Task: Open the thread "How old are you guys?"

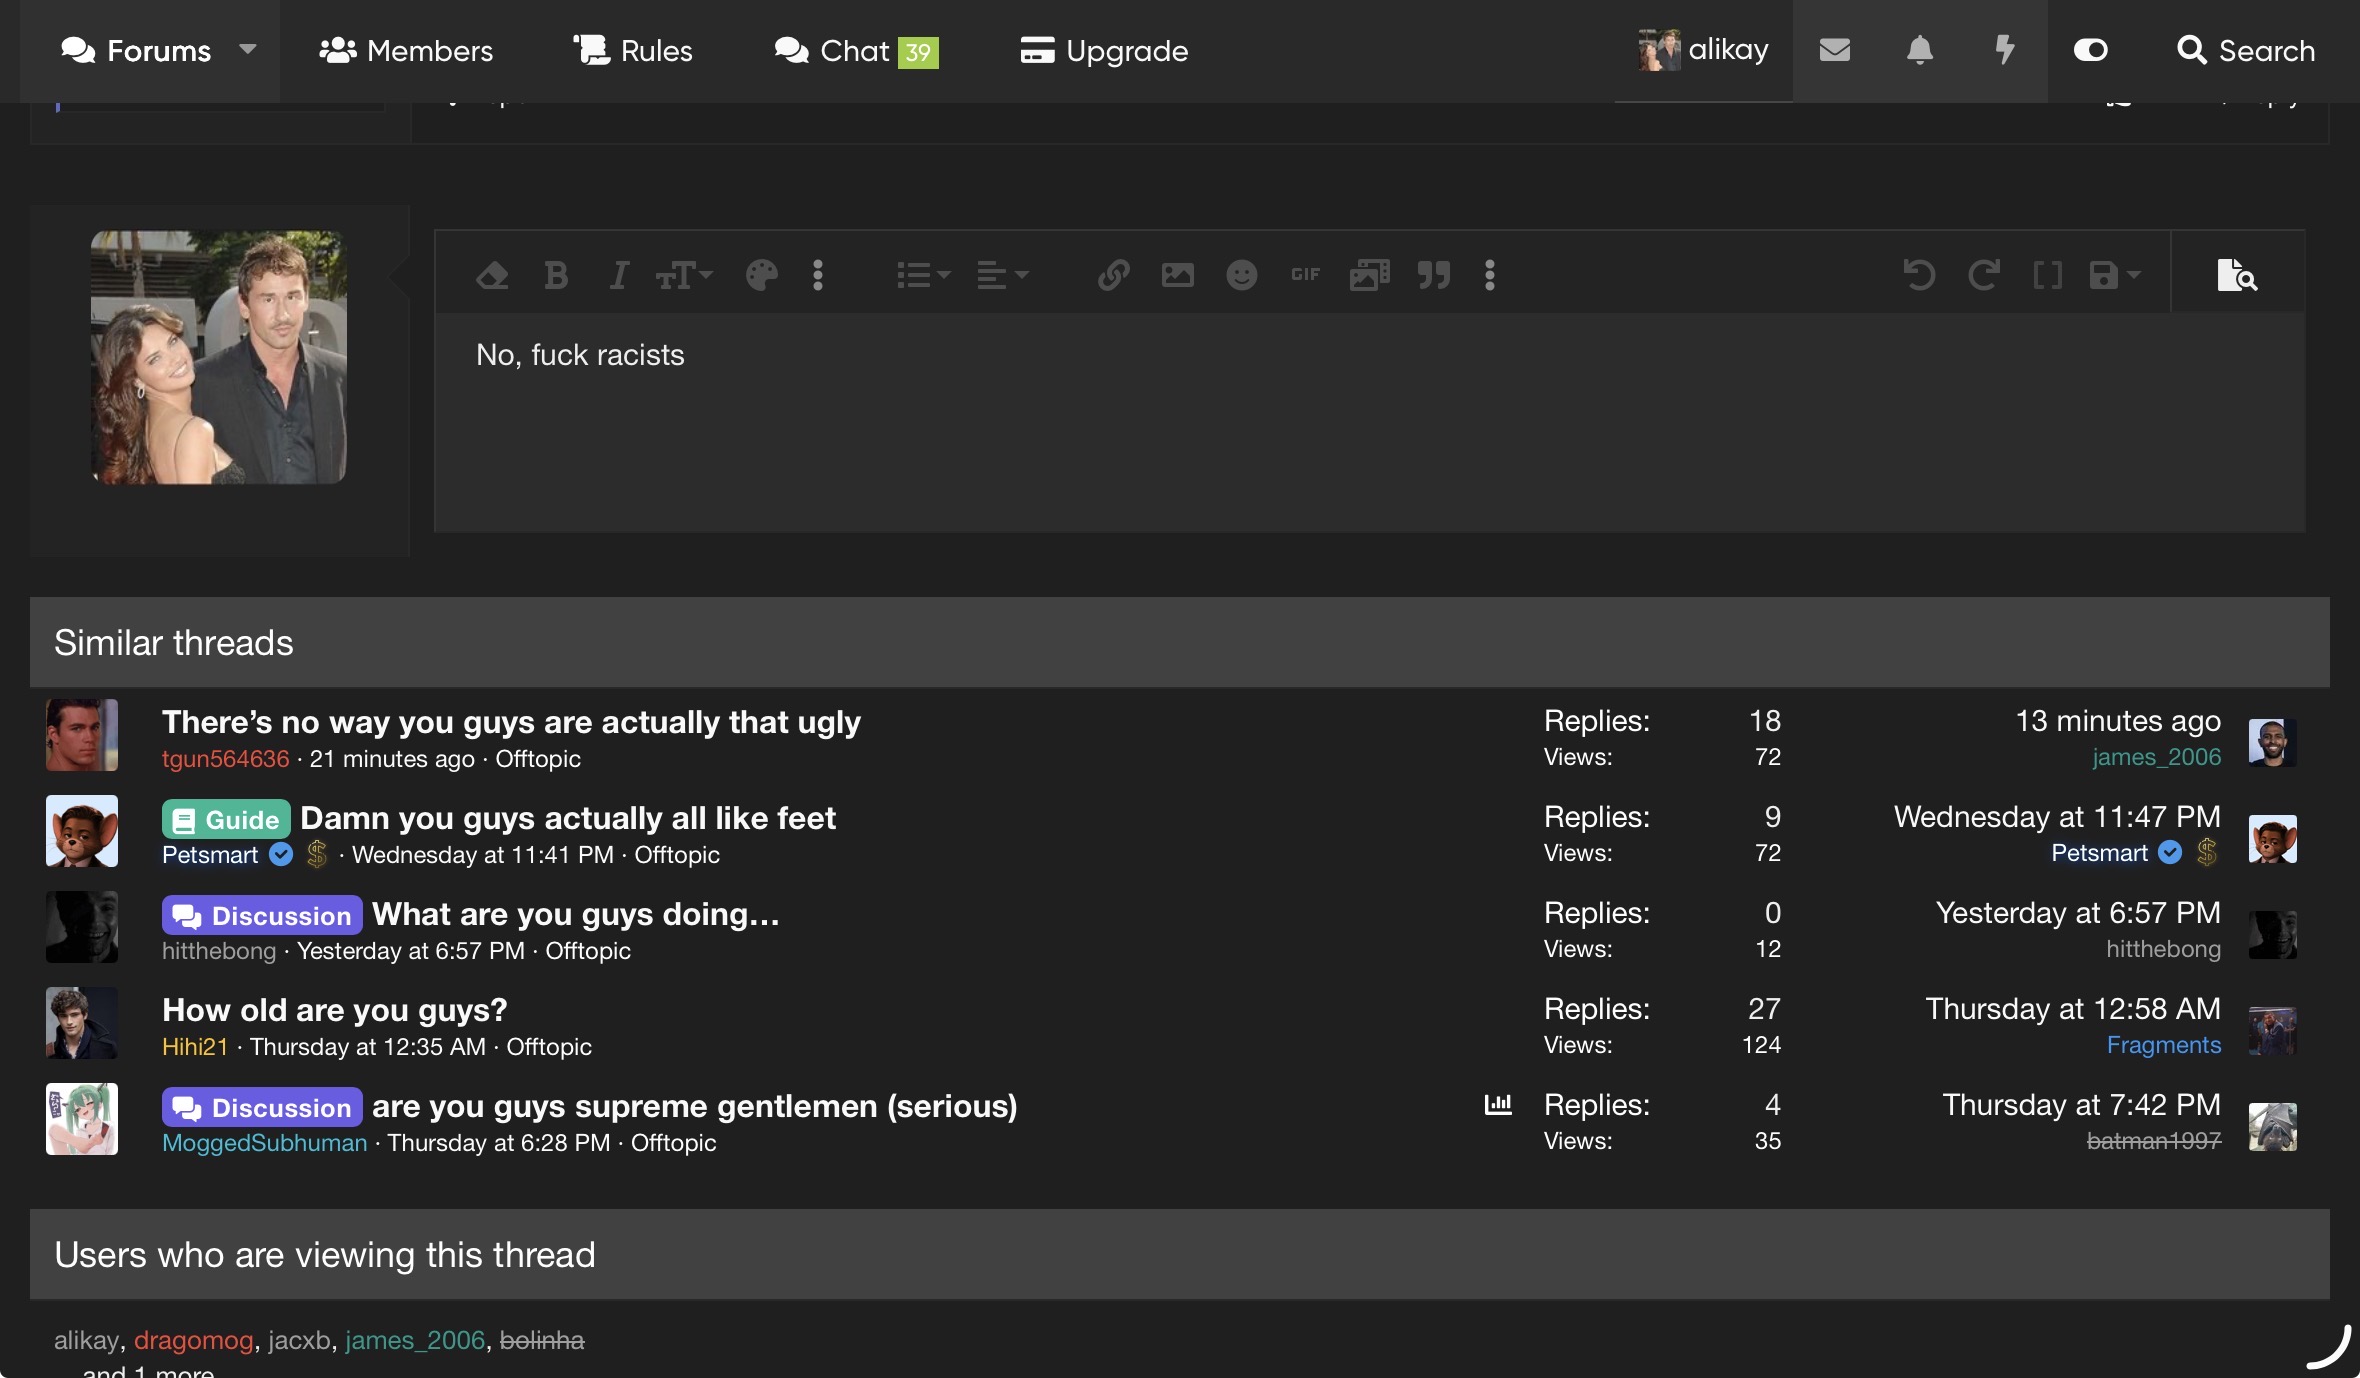Action: pos(335,1010)
